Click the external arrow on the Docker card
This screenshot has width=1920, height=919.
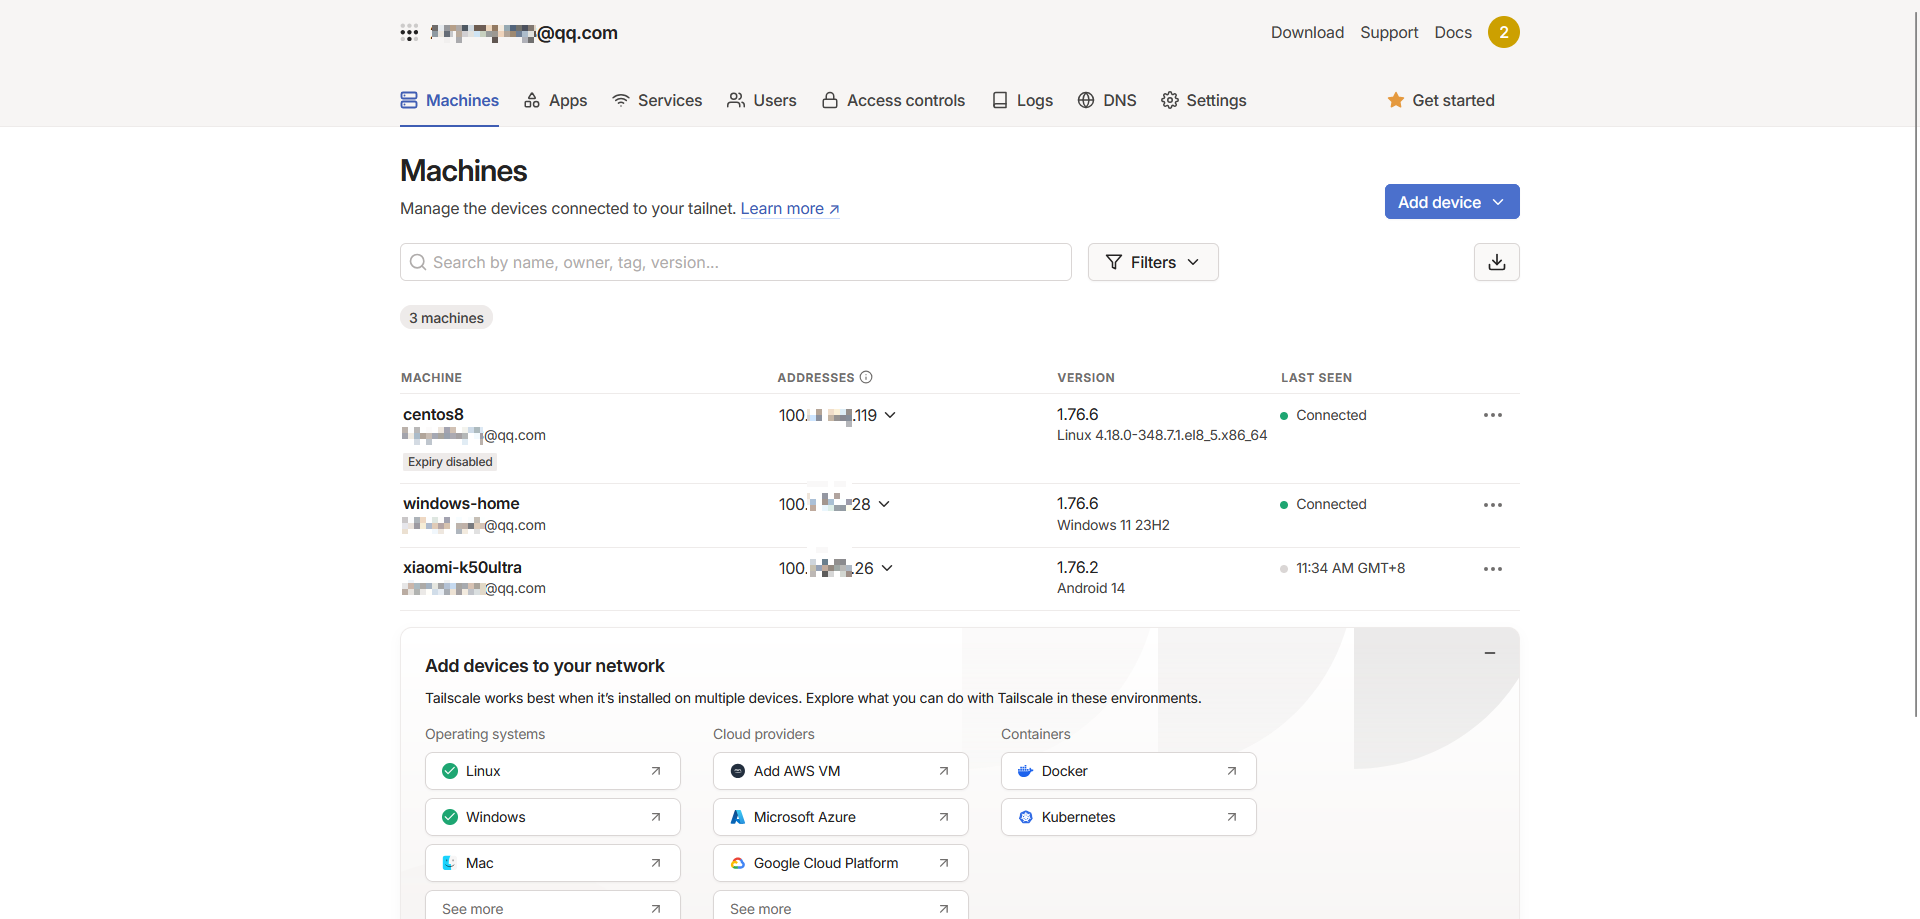[1231, 771]
